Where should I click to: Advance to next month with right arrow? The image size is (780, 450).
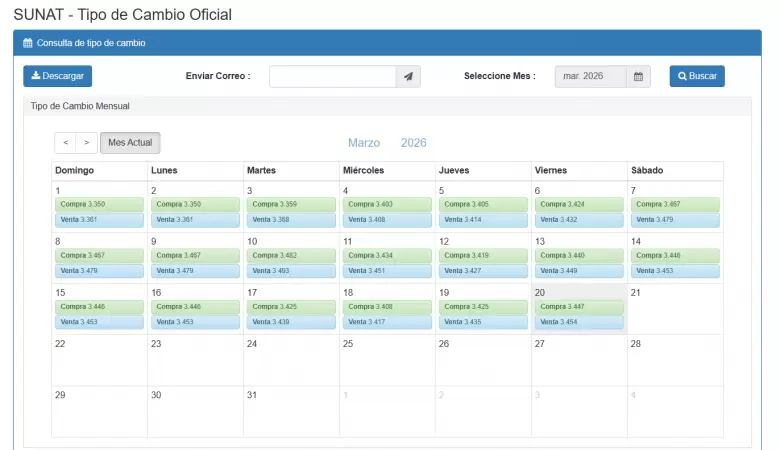(87, 143)
